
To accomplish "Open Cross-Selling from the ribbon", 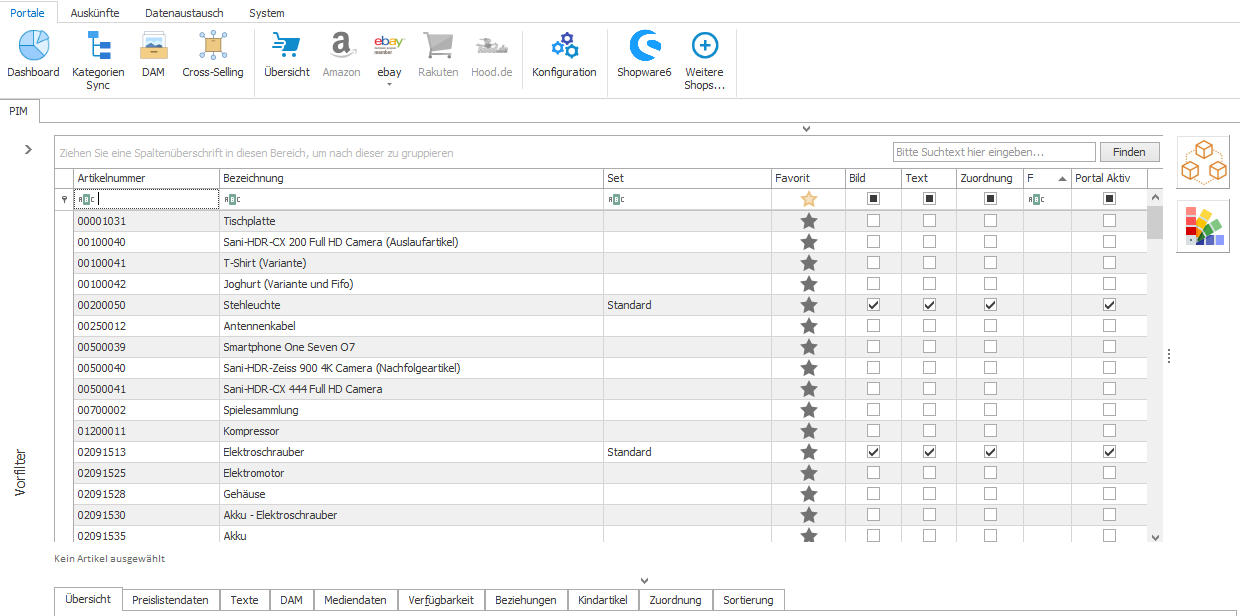I will [x=212, y=46].
